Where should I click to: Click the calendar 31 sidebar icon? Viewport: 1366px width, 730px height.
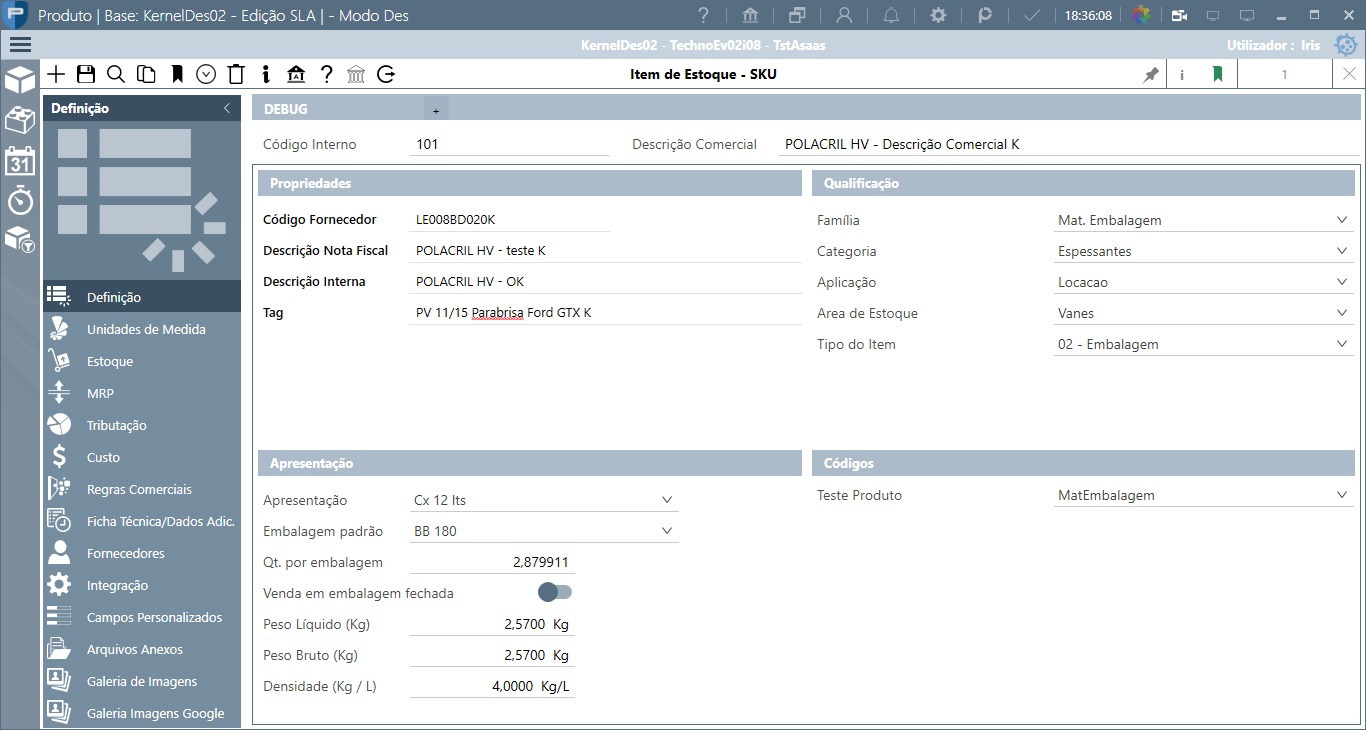[20, 161]
